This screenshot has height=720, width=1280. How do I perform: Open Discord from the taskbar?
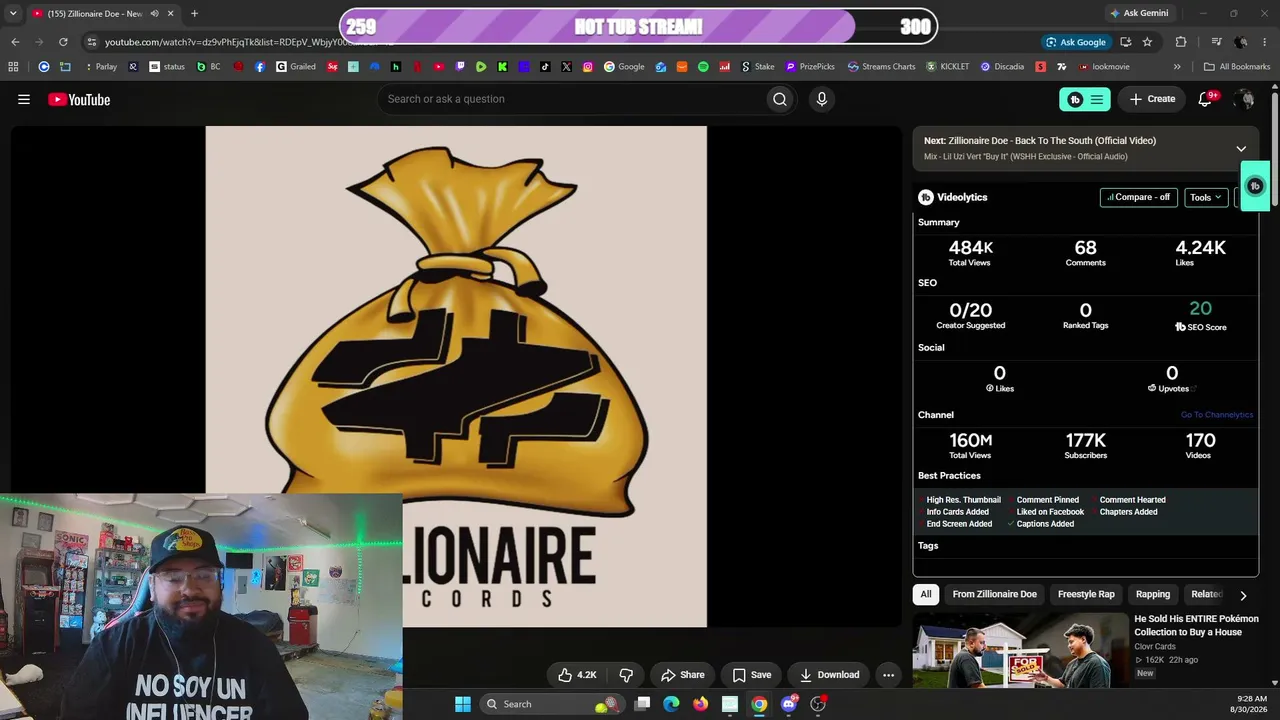coord(789,704)
